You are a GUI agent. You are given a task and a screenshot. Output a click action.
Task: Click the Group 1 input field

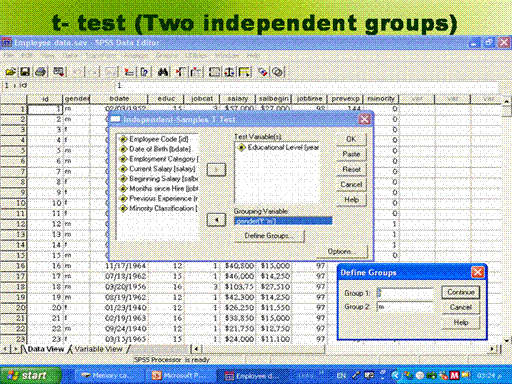405,293
